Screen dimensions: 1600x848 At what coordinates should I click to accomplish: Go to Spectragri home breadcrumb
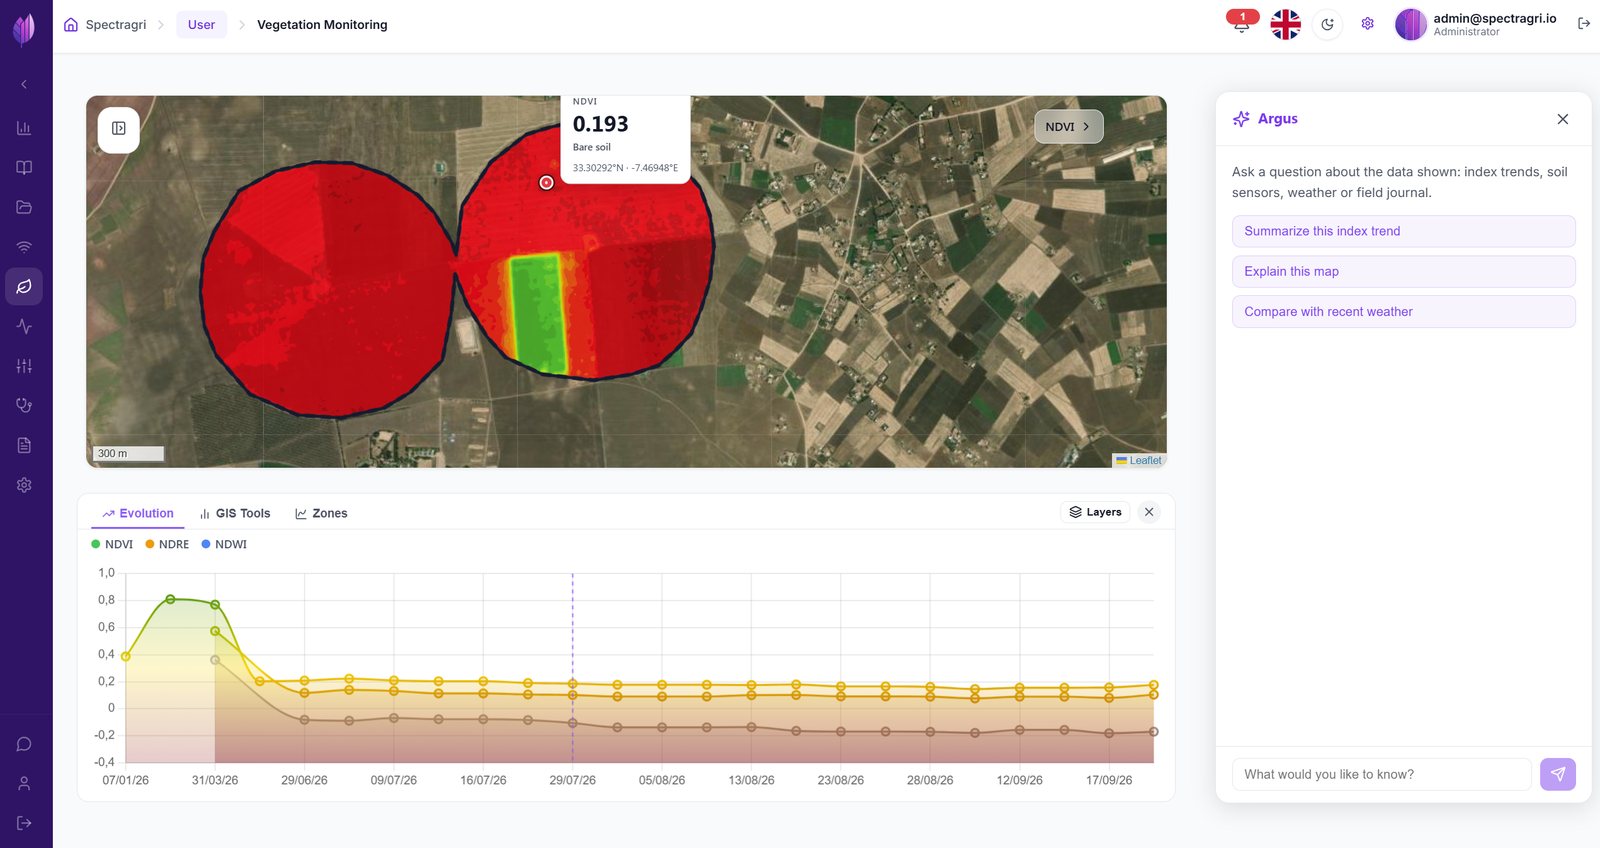[105, 25]
